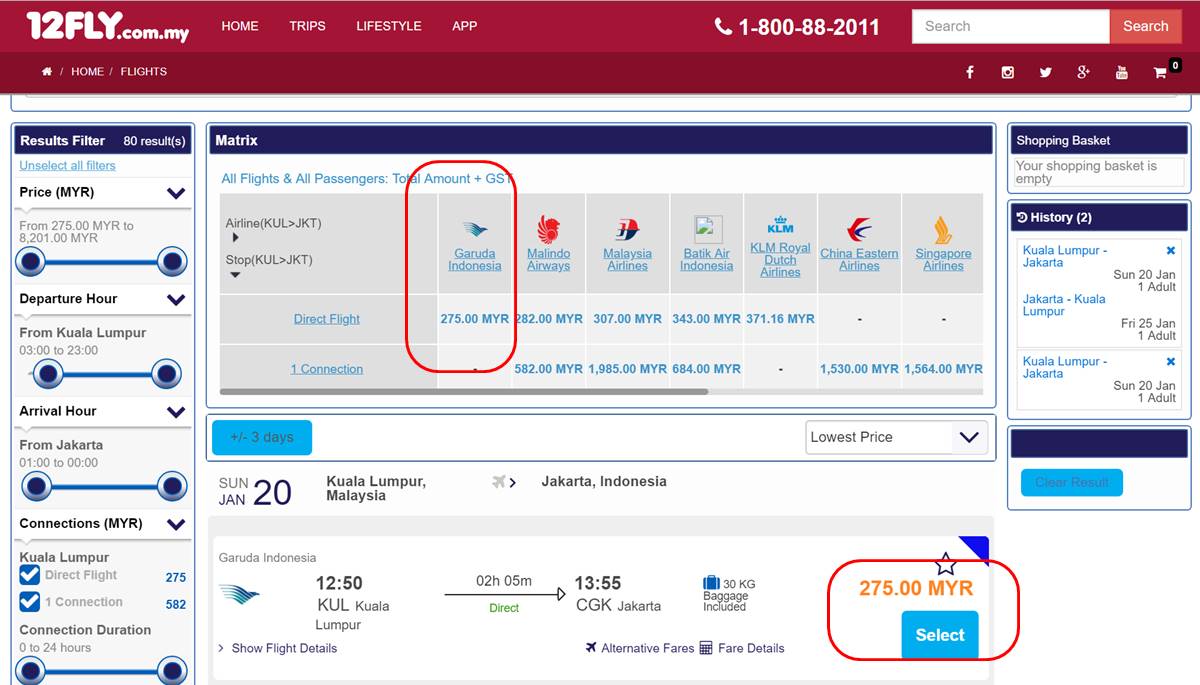
Task: Select the 275.00 MYR Garuda flight
Action: [x=940, y=635]
